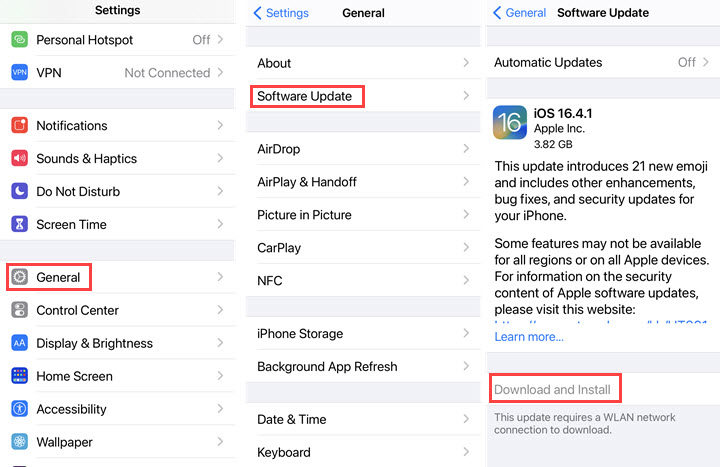Open AirDrop settings
This screenshot has height=467, width=720.
pyautogui.click(x=363, y=149)
